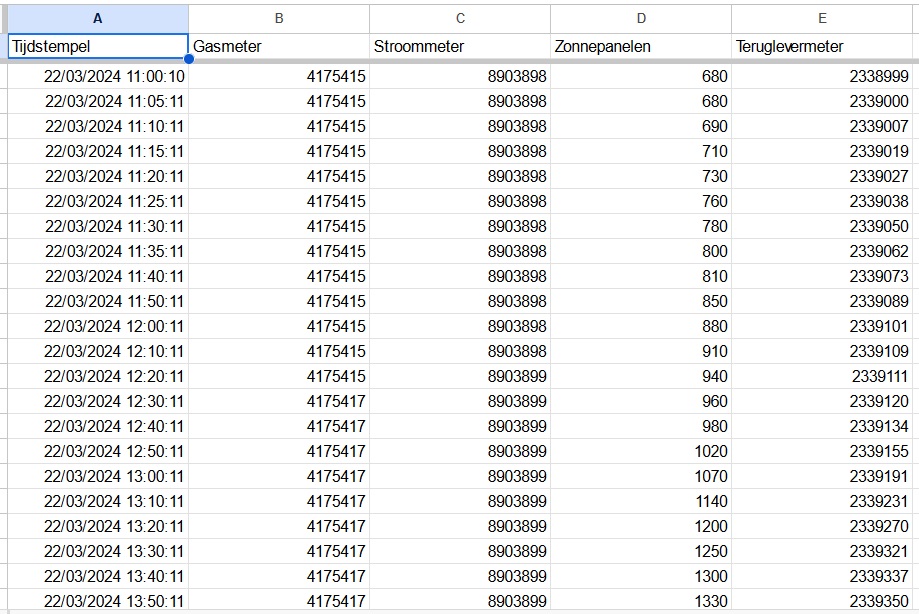The image size is (919, 614).
Task: Select the timestamp cell 22/03/2024 13:50:11
Action: tap(114, 601)
